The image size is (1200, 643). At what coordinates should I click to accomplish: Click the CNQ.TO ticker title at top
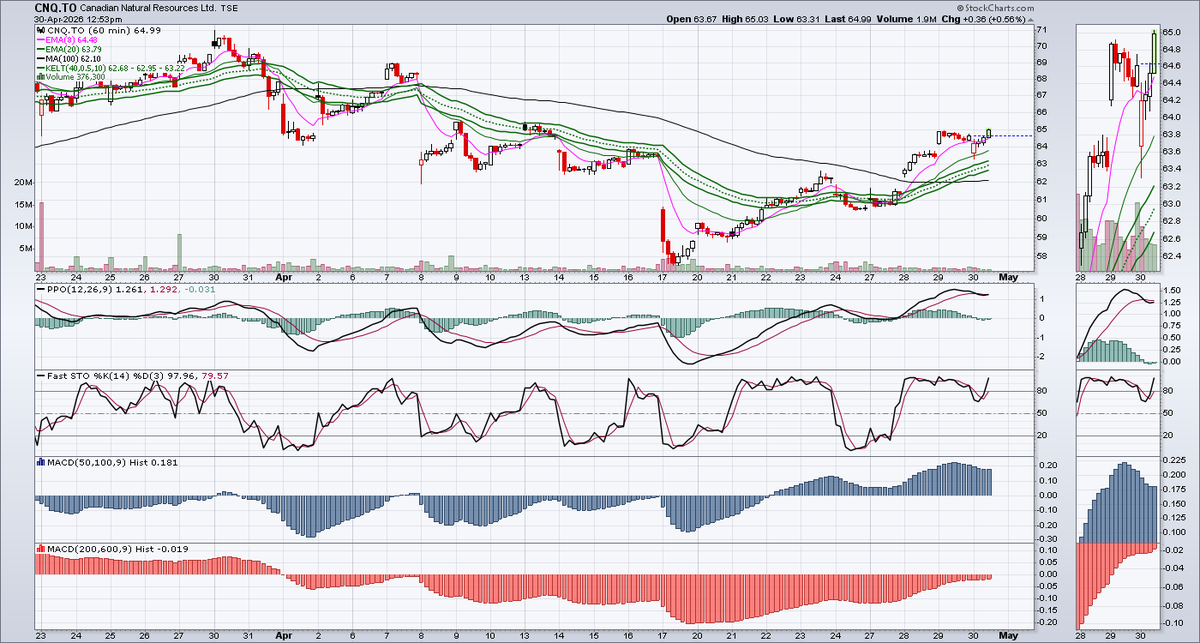[58, 6]
